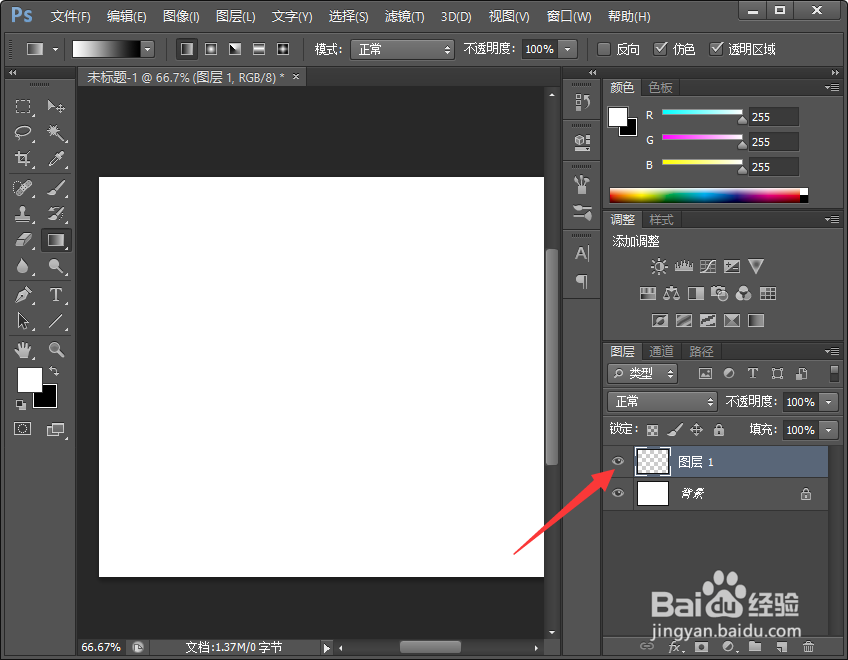Open layer style fx menu
Screen dimensions: 848x660
tap(675, 647)
